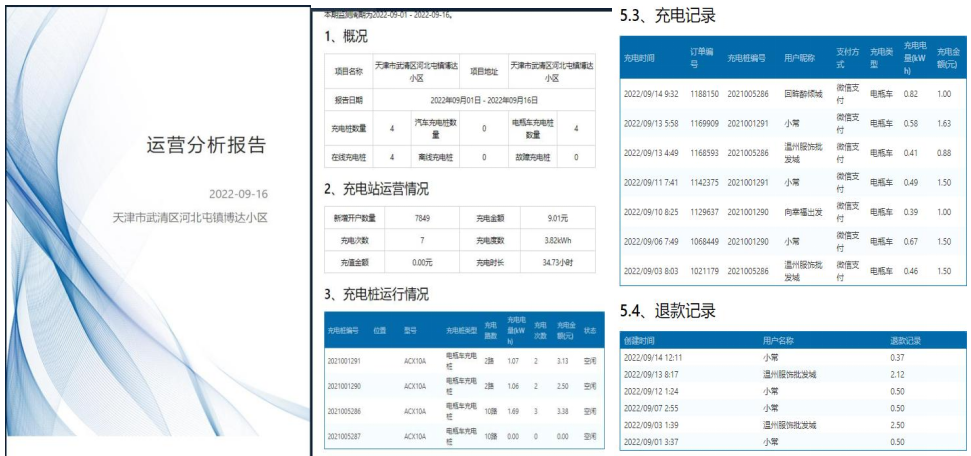Select the heading 1、概况
Image resolution: width=971 pixels, height=456 pixels.
(346, 37)
